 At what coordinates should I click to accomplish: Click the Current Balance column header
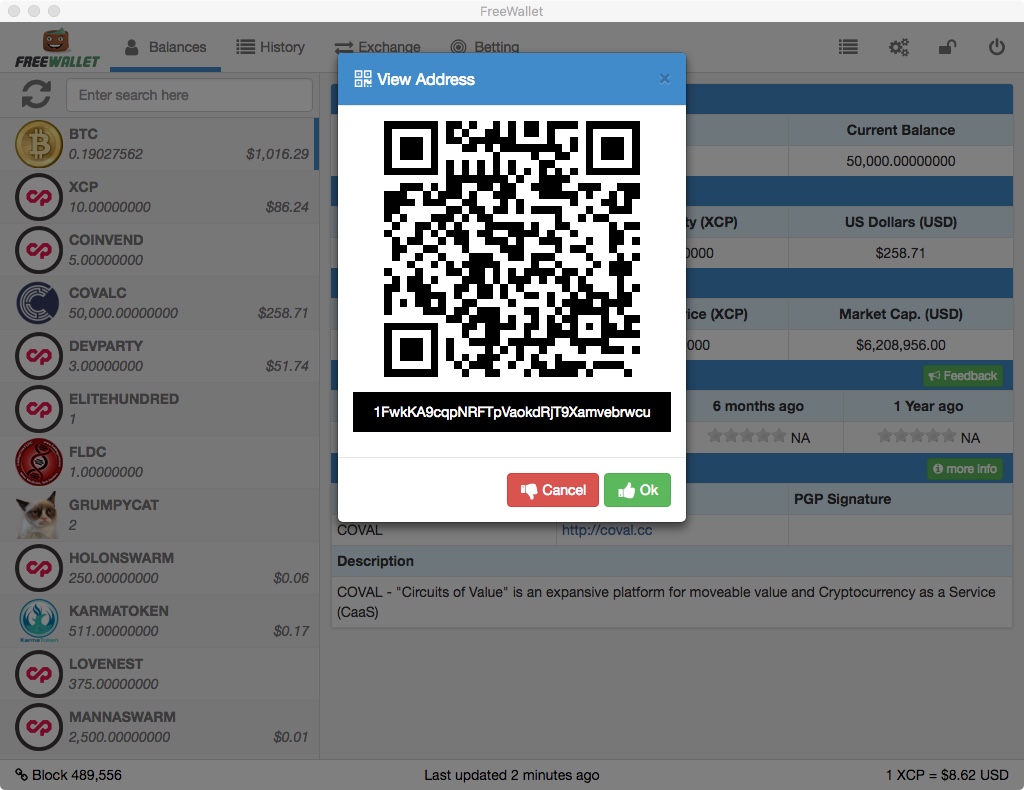901,130
